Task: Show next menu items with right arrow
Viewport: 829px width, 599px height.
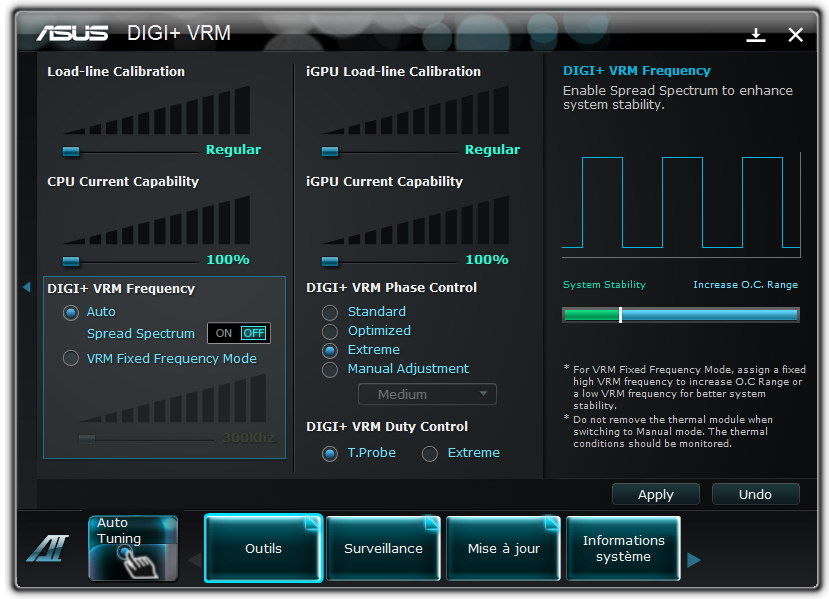Action: coord(694,559)
